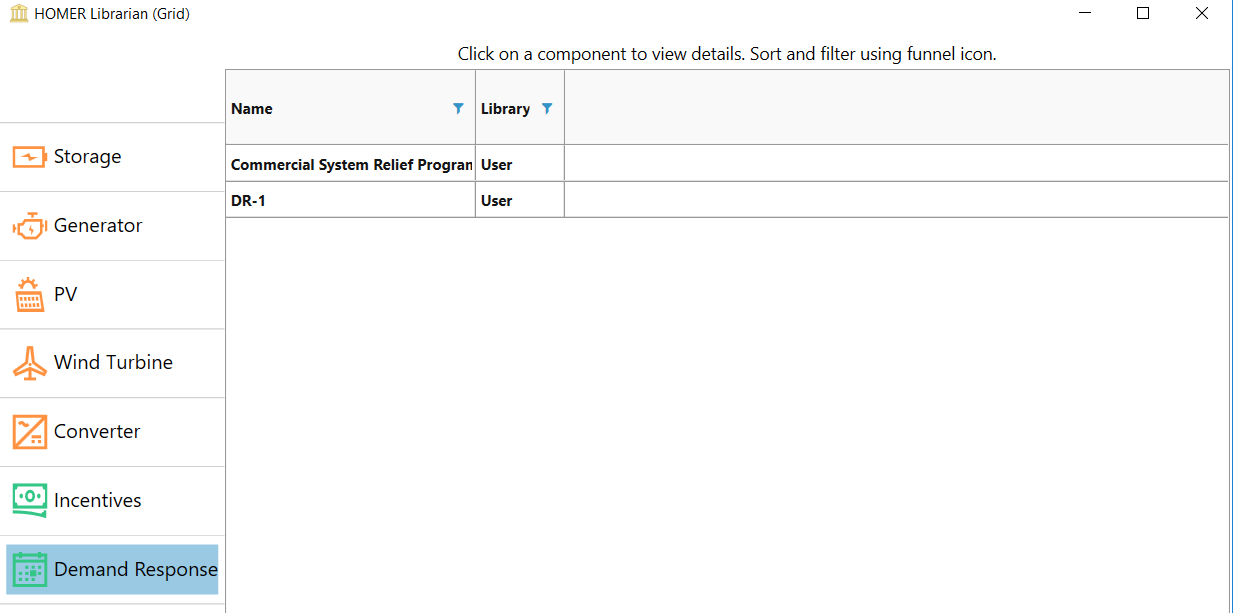Screen dimensions: 1233x613
Task: Open the Name column filter funnel
Action: [x=458, y=108]
